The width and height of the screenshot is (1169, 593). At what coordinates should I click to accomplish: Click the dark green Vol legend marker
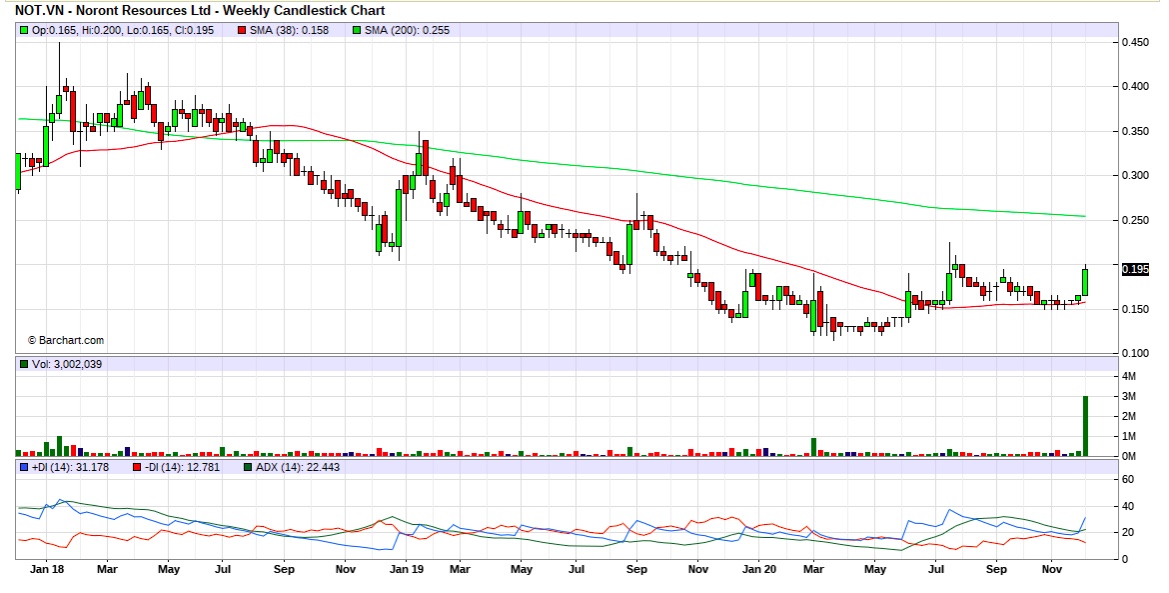tap(25, 365)
